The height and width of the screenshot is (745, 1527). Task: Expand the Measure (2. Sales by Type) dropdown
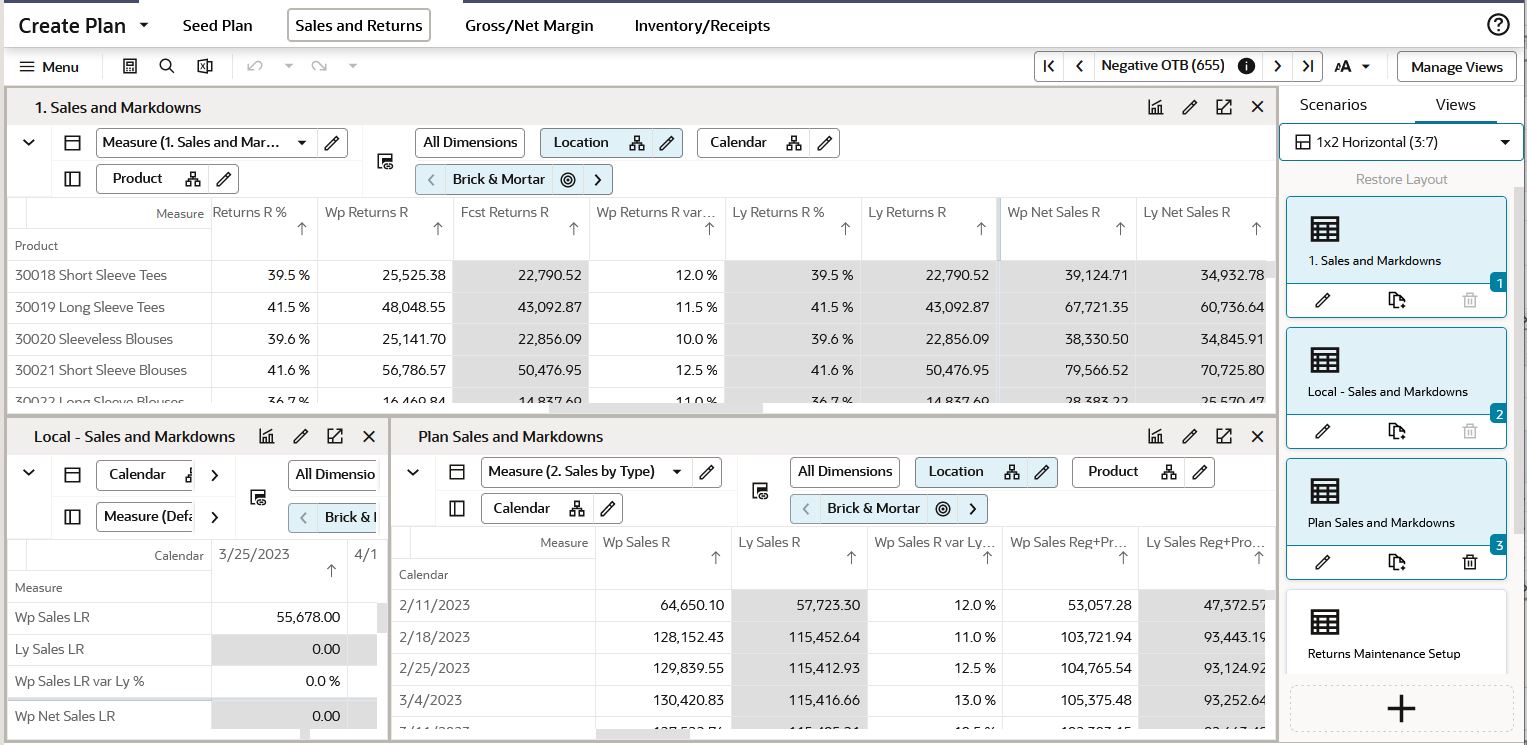click(677, 472)
